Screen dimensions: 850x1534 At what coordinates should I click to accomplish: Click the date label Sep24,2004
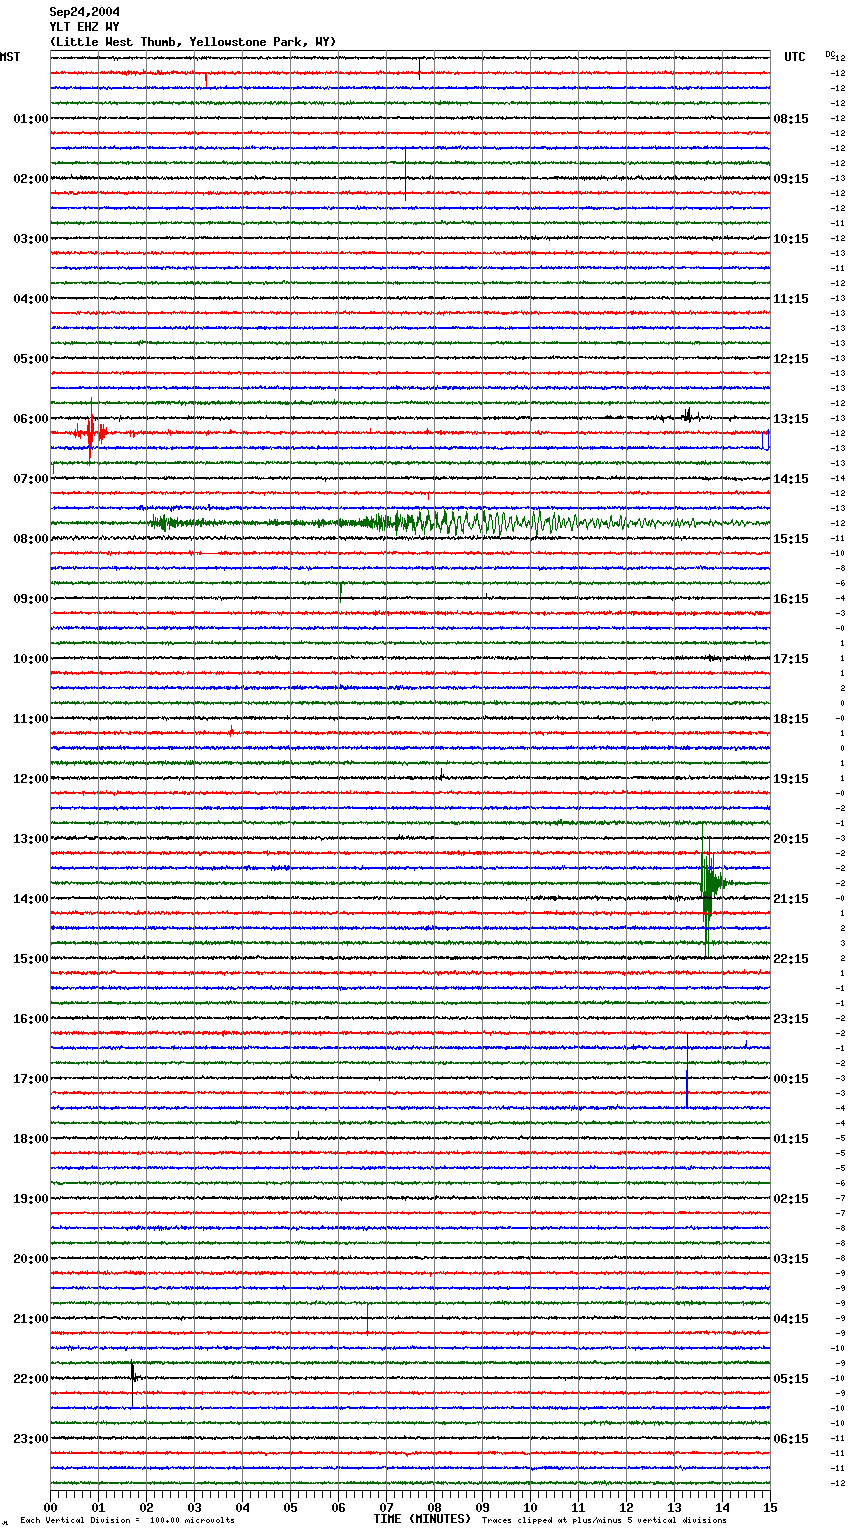pos(85,12)
